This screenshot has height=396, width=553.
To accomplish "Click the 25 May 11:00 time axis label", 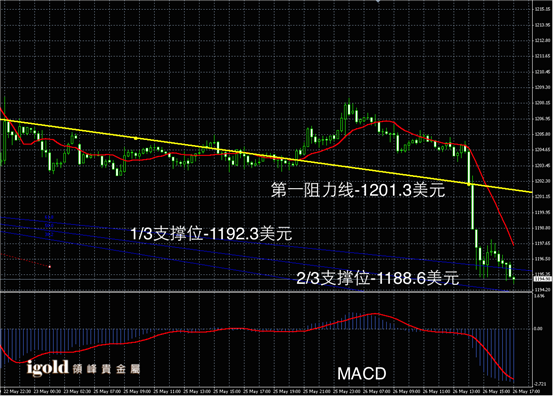I will pos(168,391).
